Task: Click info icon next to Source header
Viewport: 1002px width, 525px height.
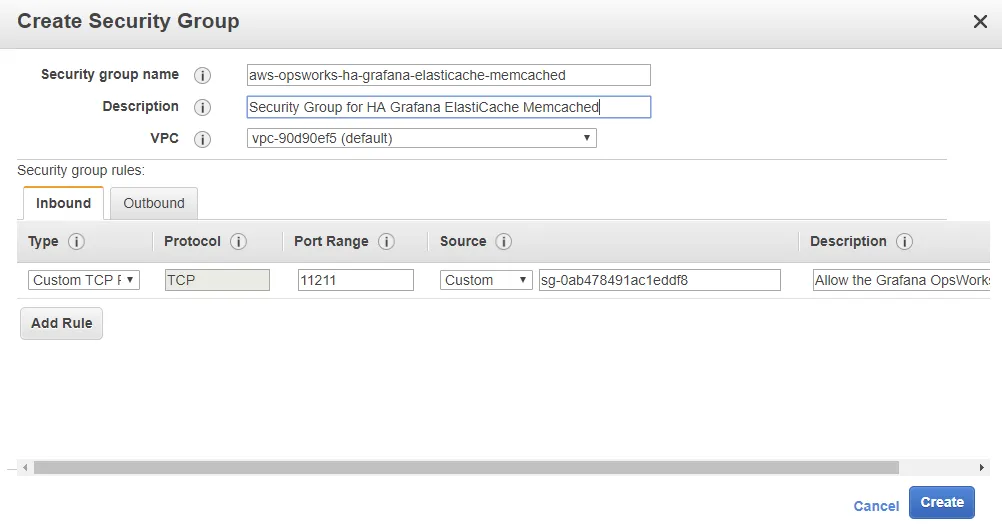Action: (x=504, y=242)
